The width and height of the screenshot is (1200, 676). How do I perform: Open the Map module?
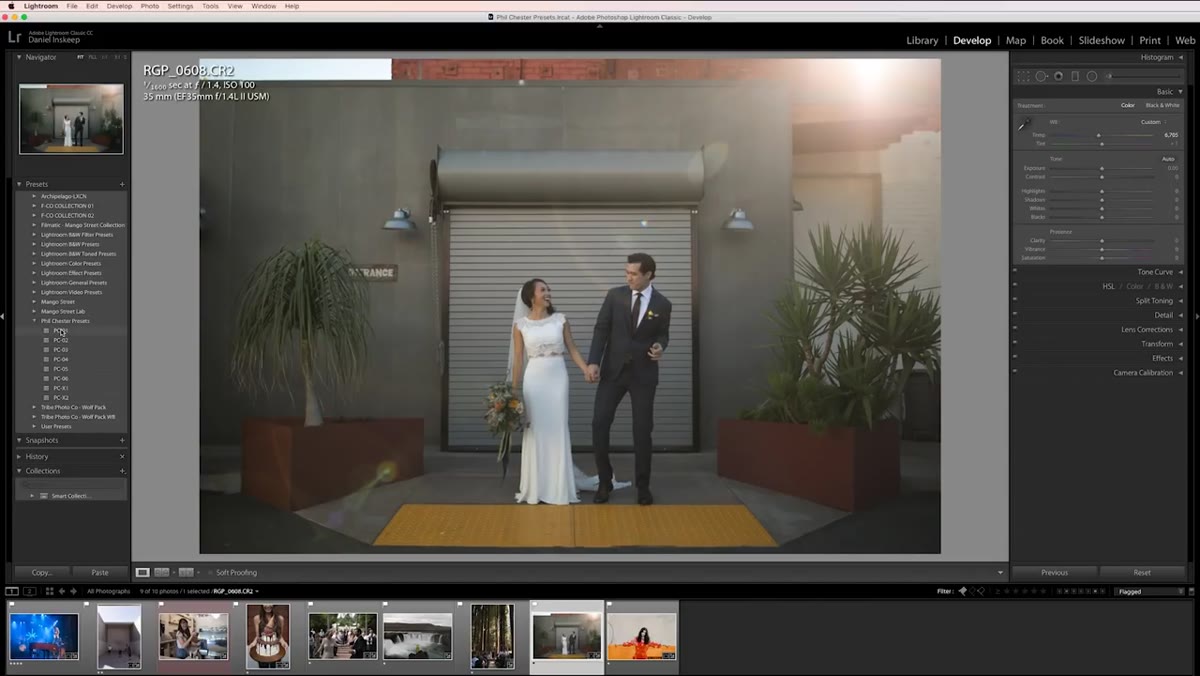pos(1016,40)
